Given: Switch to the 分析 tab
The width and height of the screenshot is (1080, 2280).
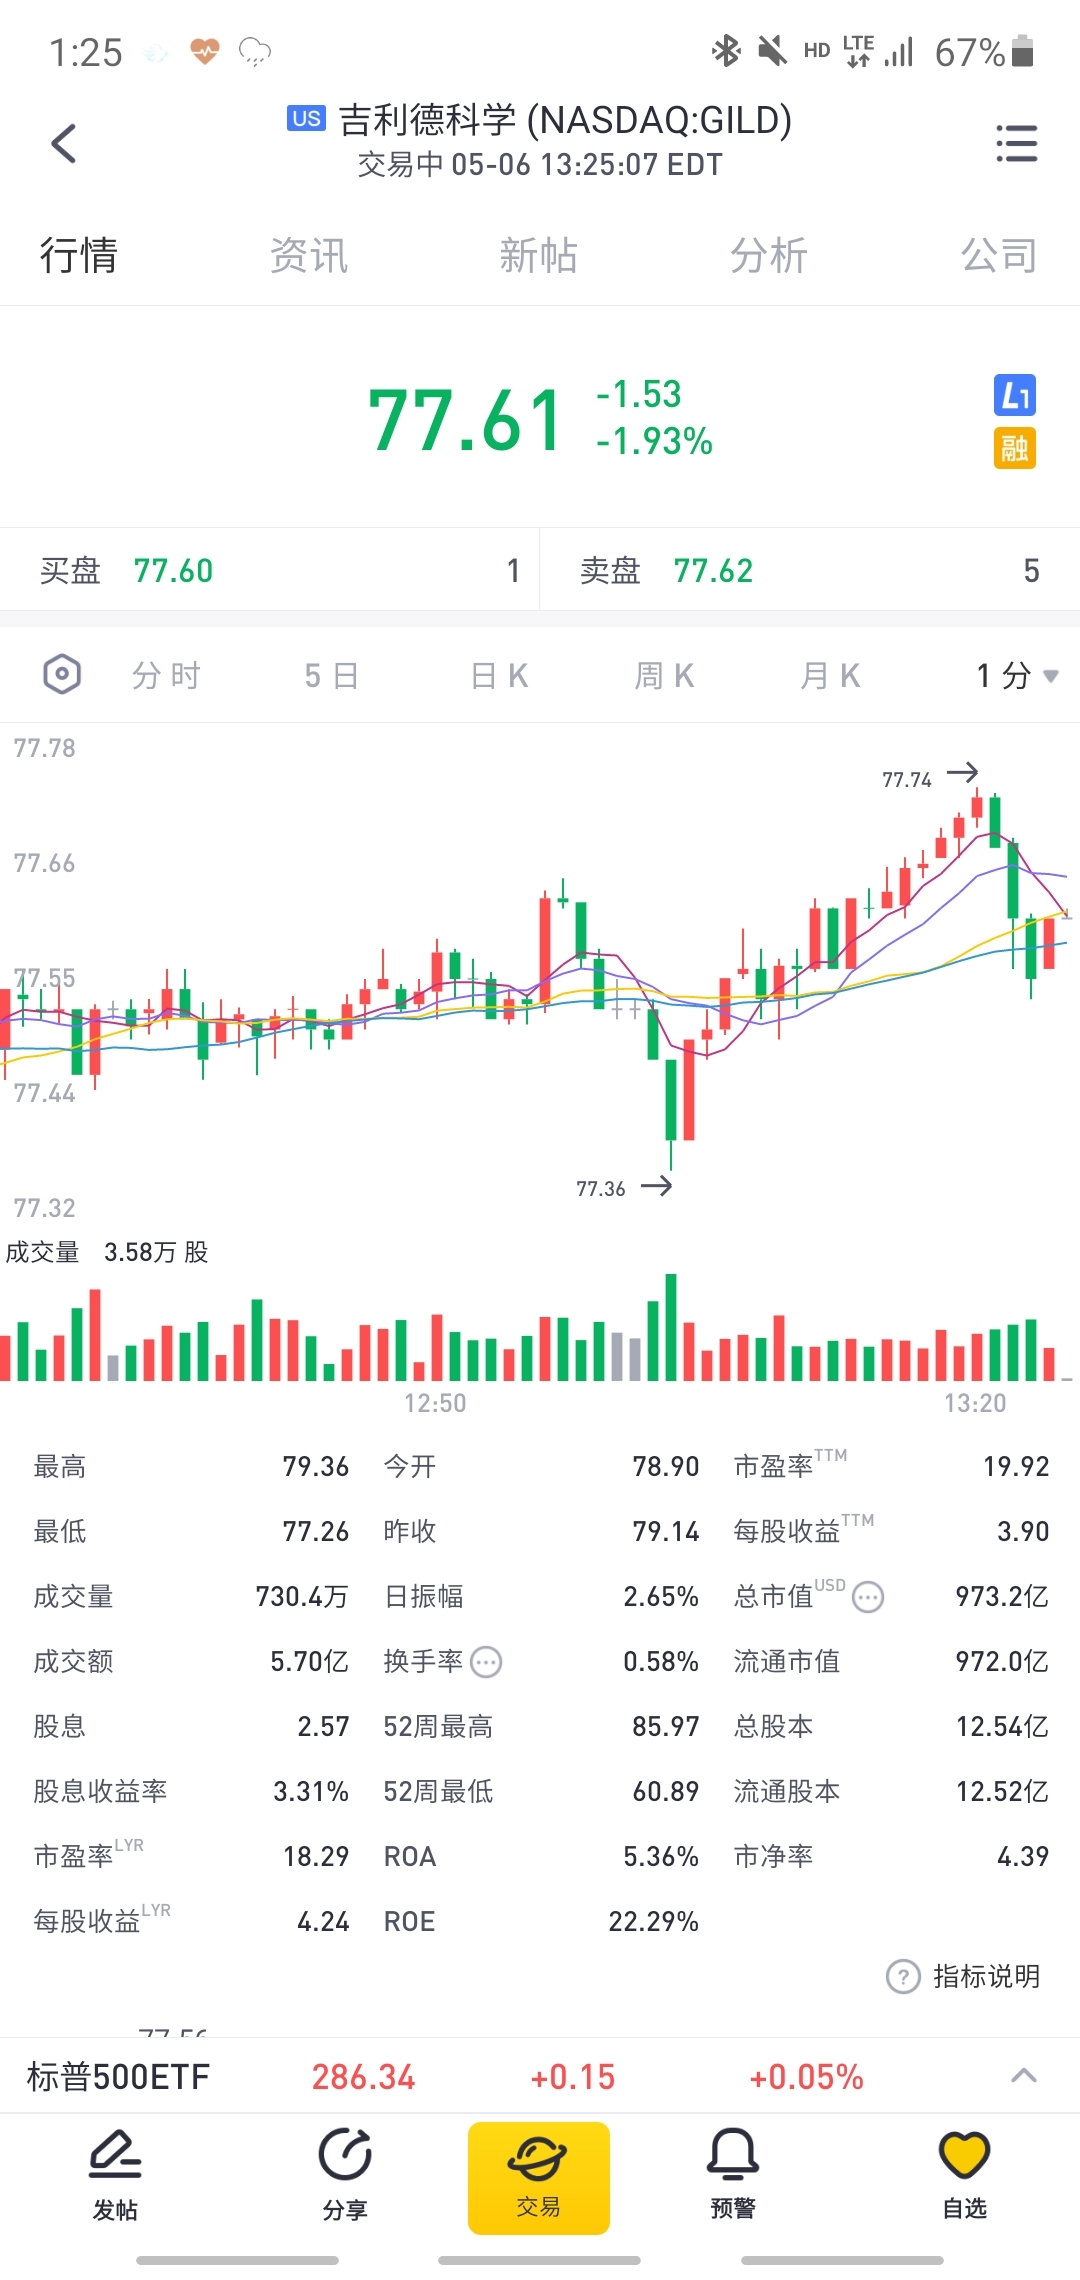Looking at the screenshot, I should pos(768,256).
